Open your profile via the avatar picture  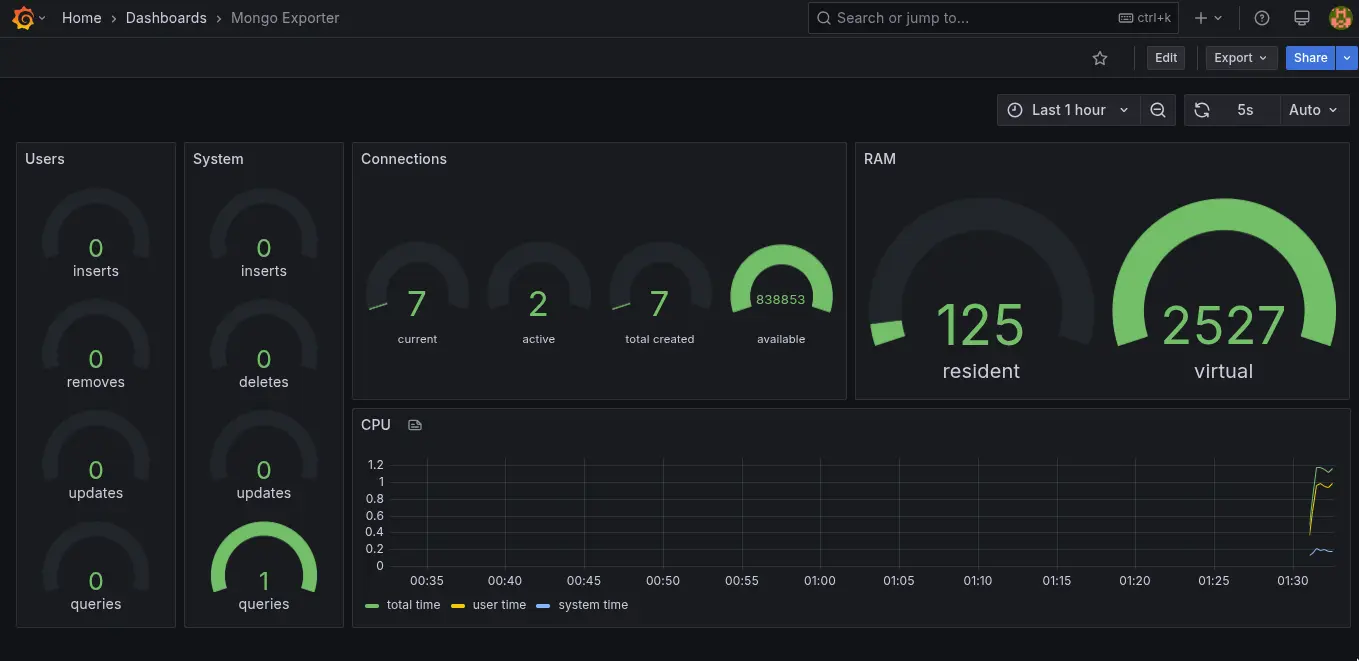tap(1340, 17)
